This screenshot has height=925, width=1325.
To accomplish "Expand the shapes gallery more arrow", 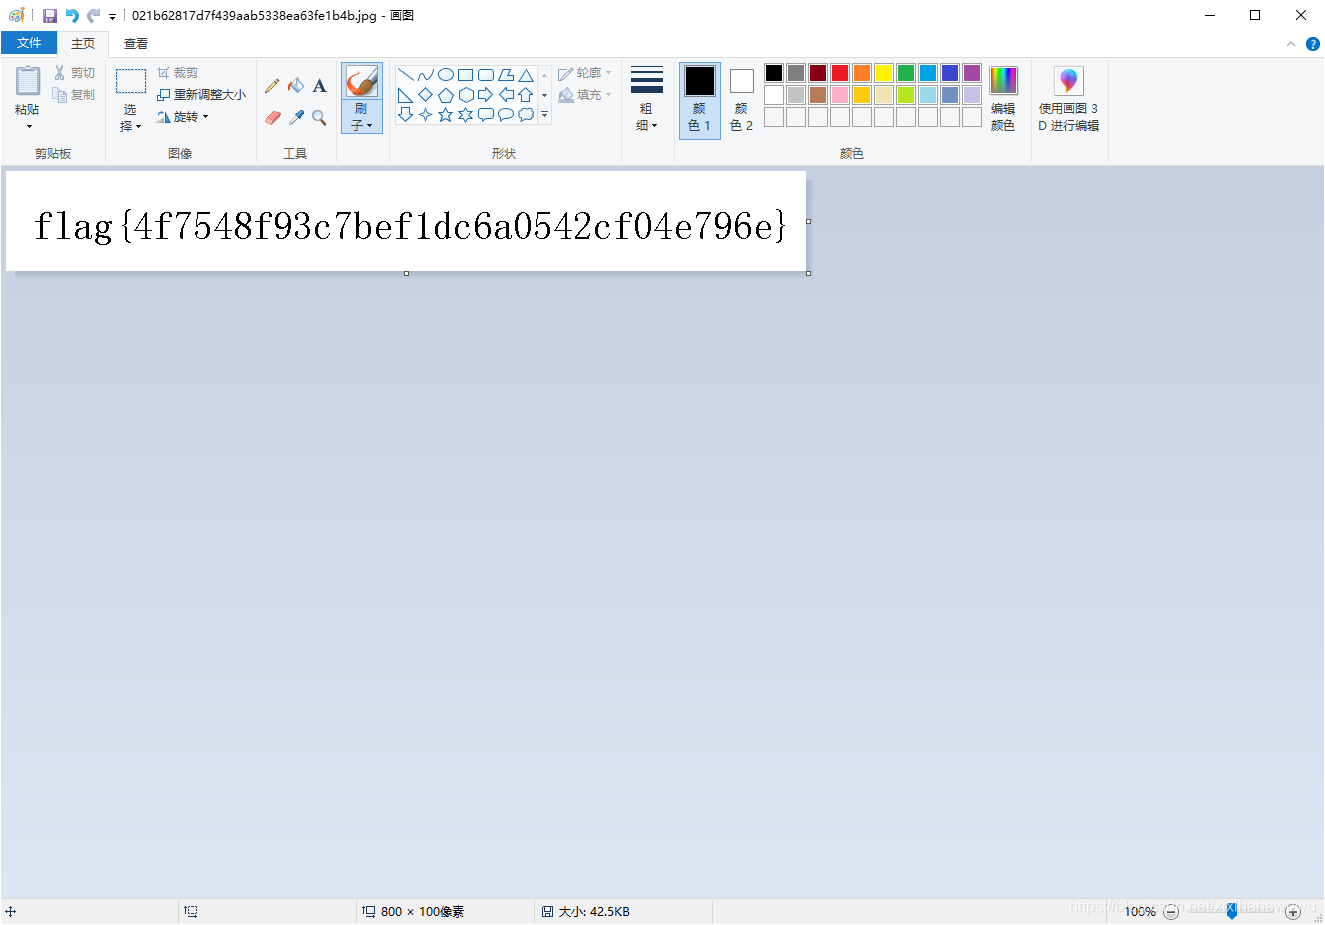I will pos(545,115).
